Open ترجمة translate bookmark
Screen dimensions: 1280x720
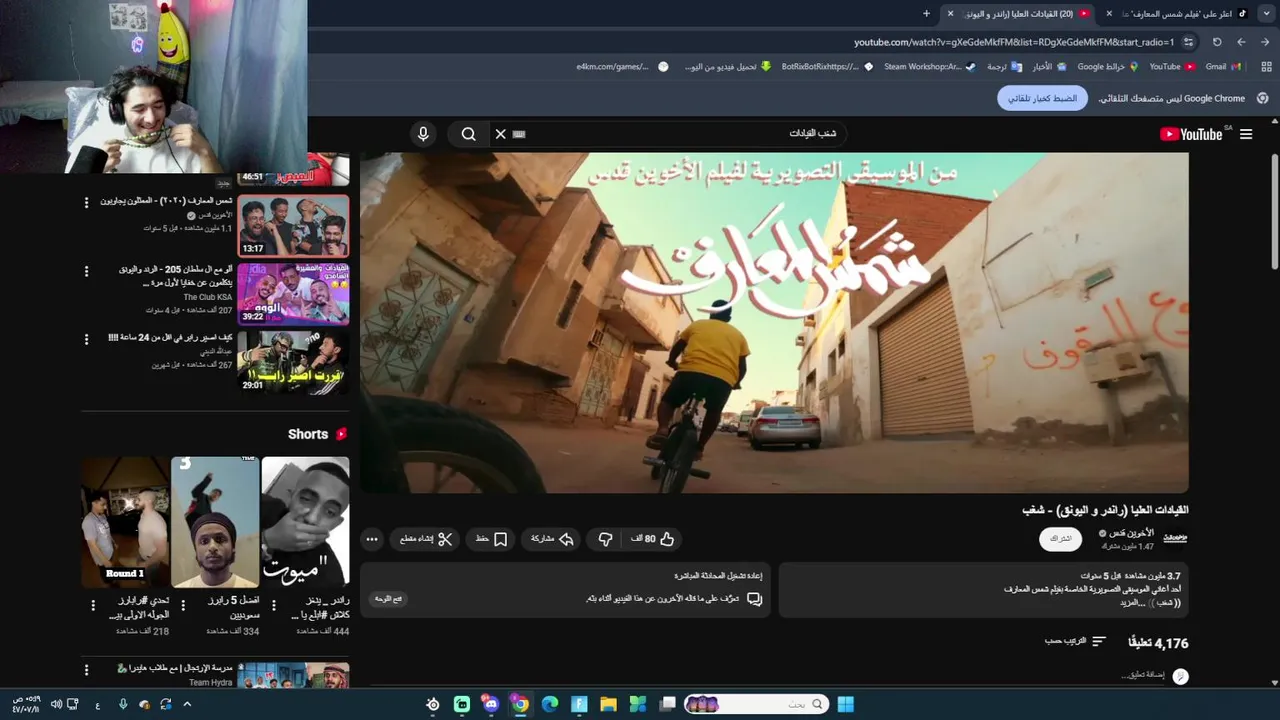coord(1004,66)
